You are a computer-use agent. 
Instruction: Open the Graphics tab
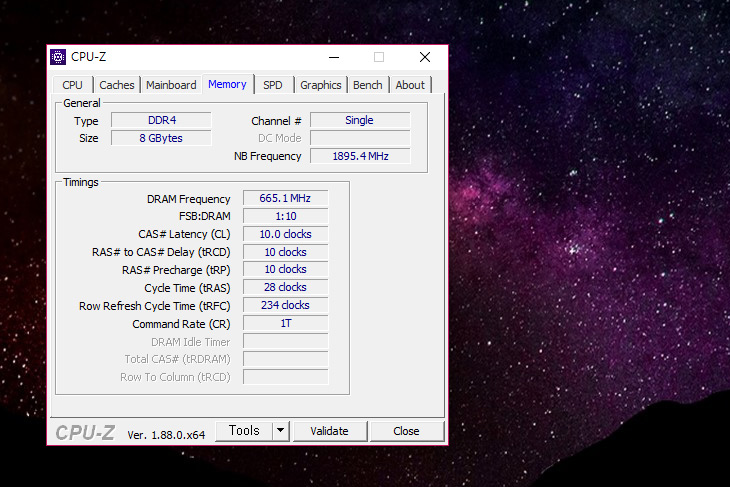[x=320, y=85]
